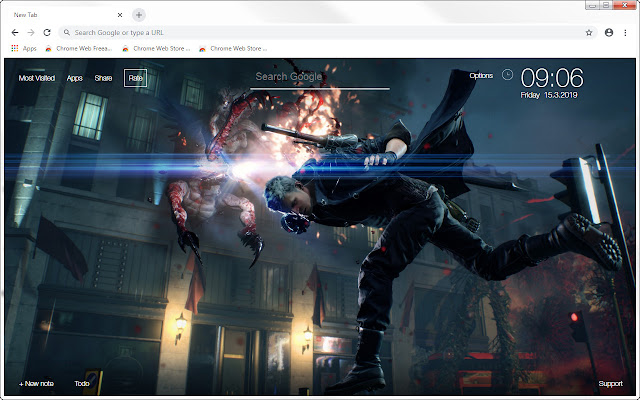
Task: Open the Chrome profile account icon
Action: pos(609,33)
